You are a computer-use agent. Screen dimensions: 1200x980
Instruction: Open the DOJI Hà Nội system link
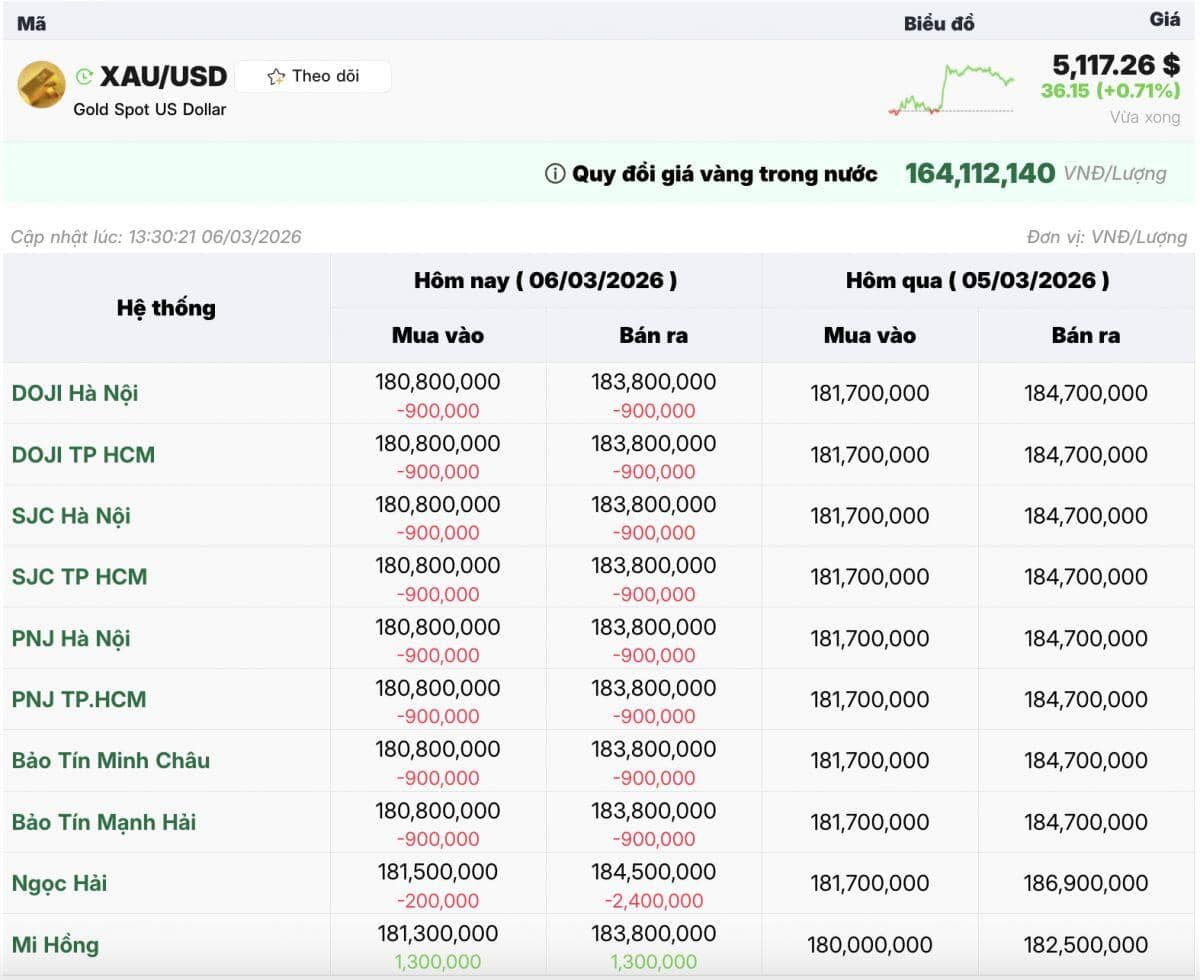(x=75, y=393)
